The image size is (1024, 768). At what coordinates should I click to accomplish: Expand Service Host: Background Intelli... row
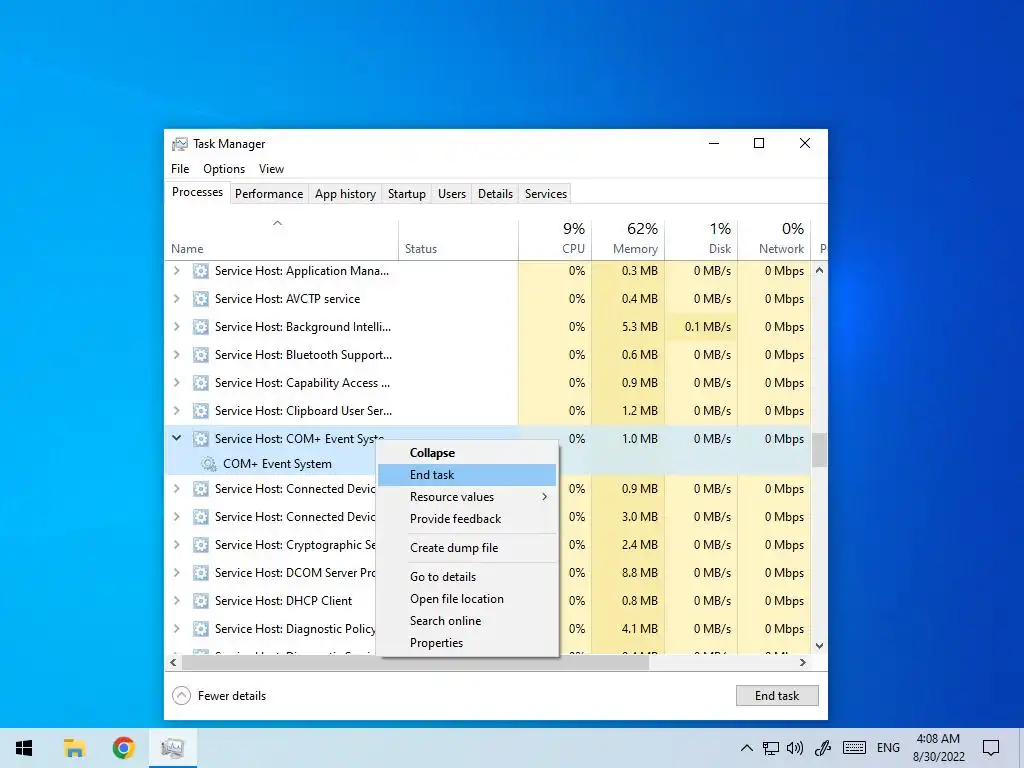coord(176,327)
